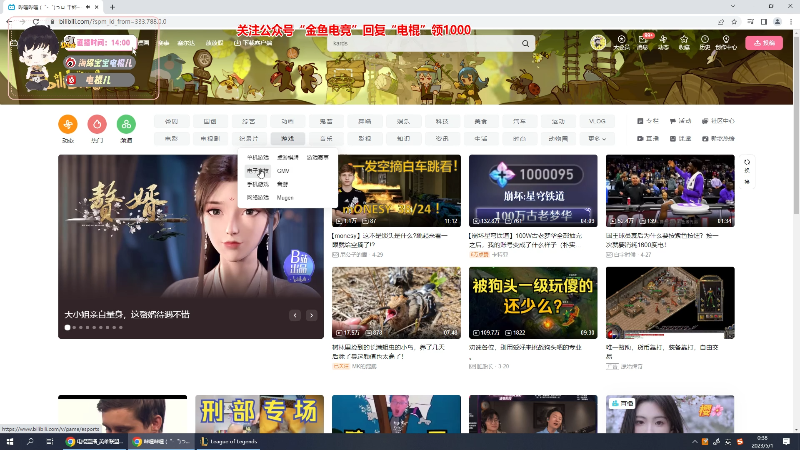Select 手机游戏 in game submenu

[258, 184]
